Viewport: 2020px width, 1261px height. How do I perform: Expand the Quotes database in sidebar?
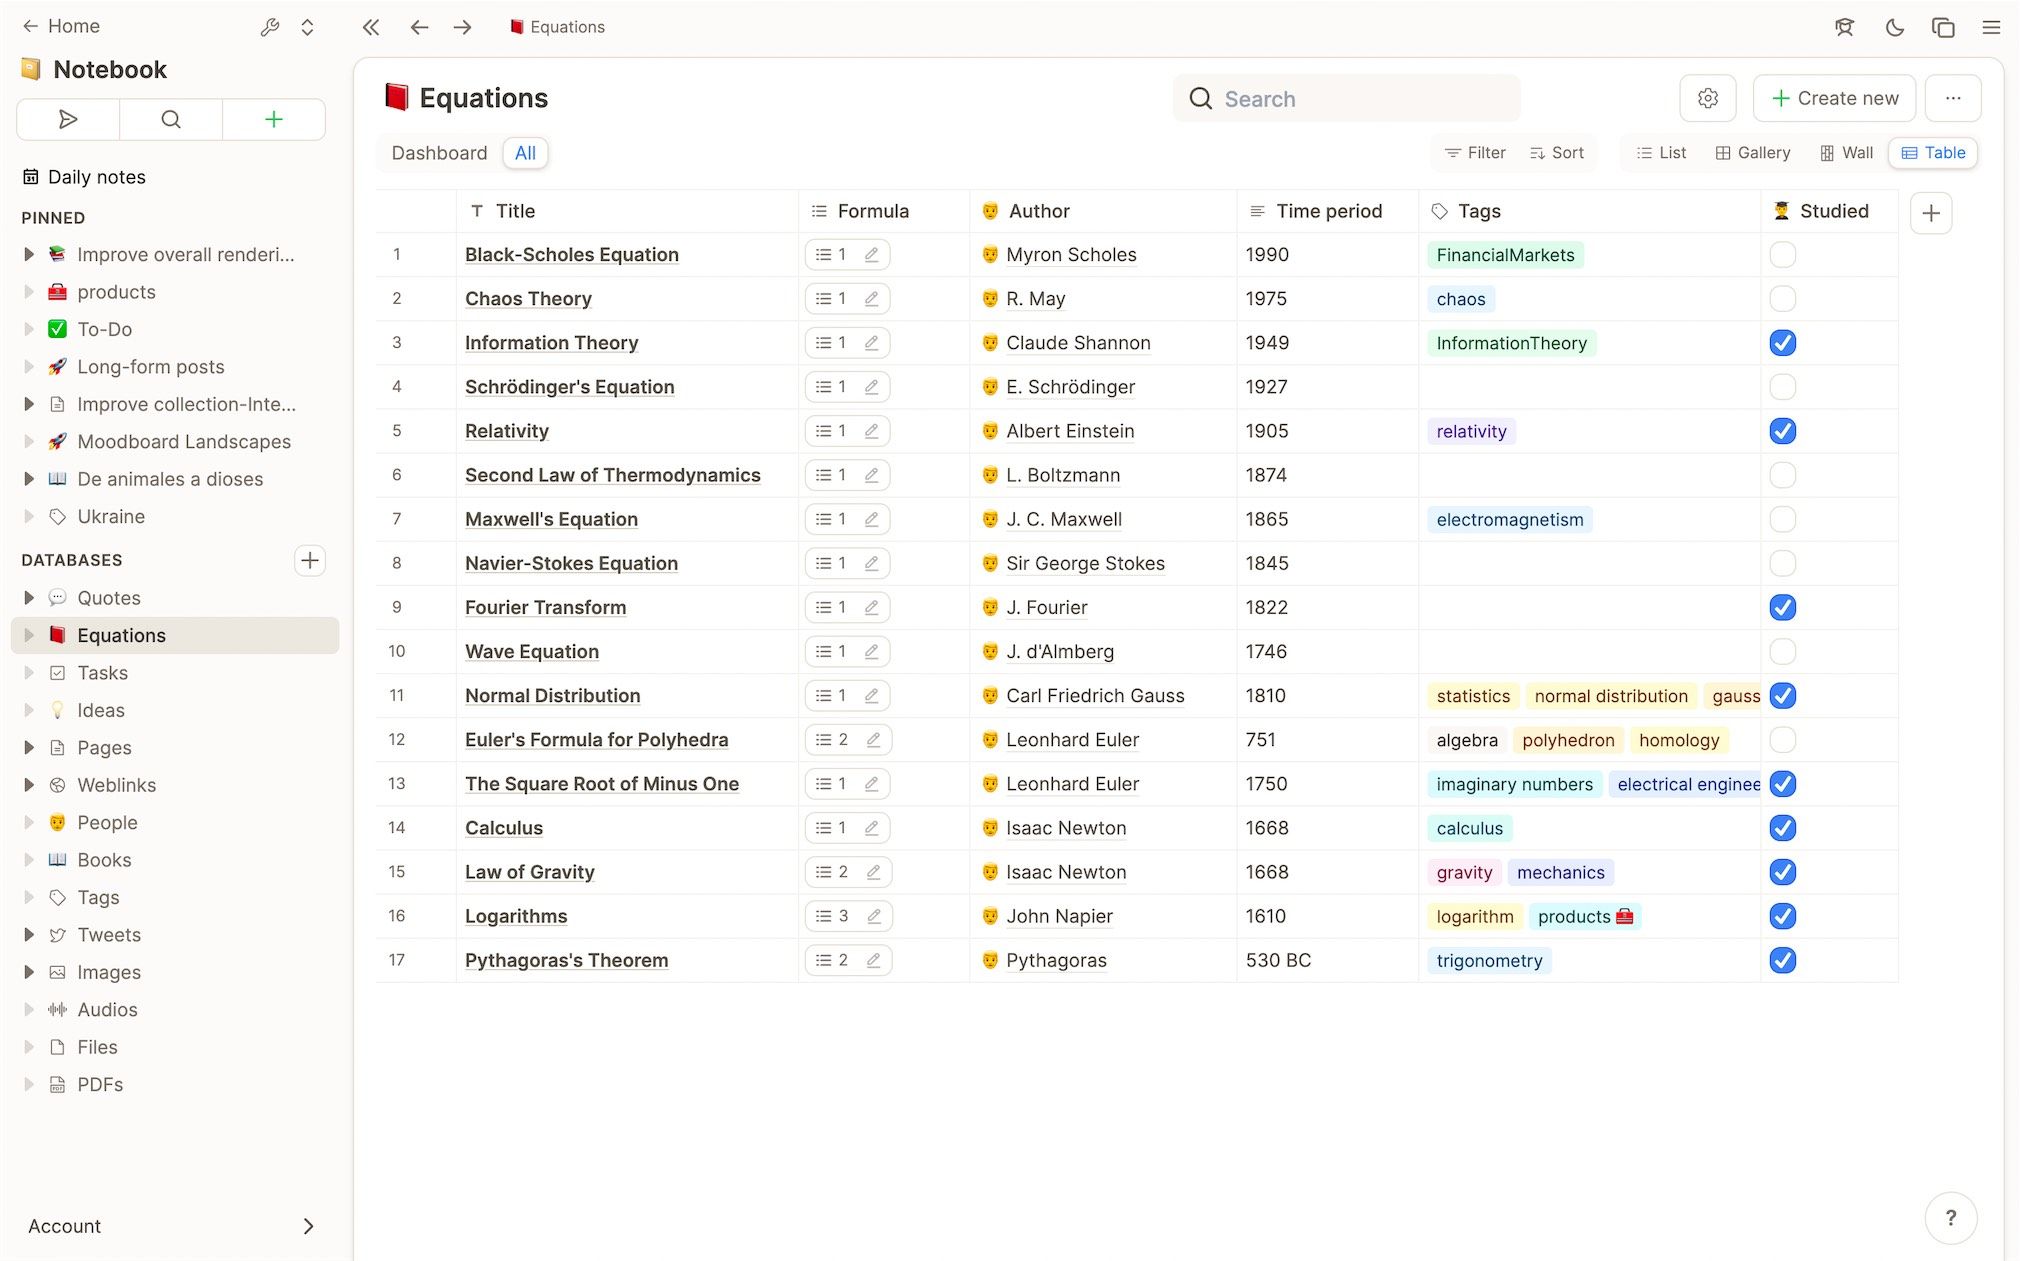pyautogui.click(x=28, y=597)
